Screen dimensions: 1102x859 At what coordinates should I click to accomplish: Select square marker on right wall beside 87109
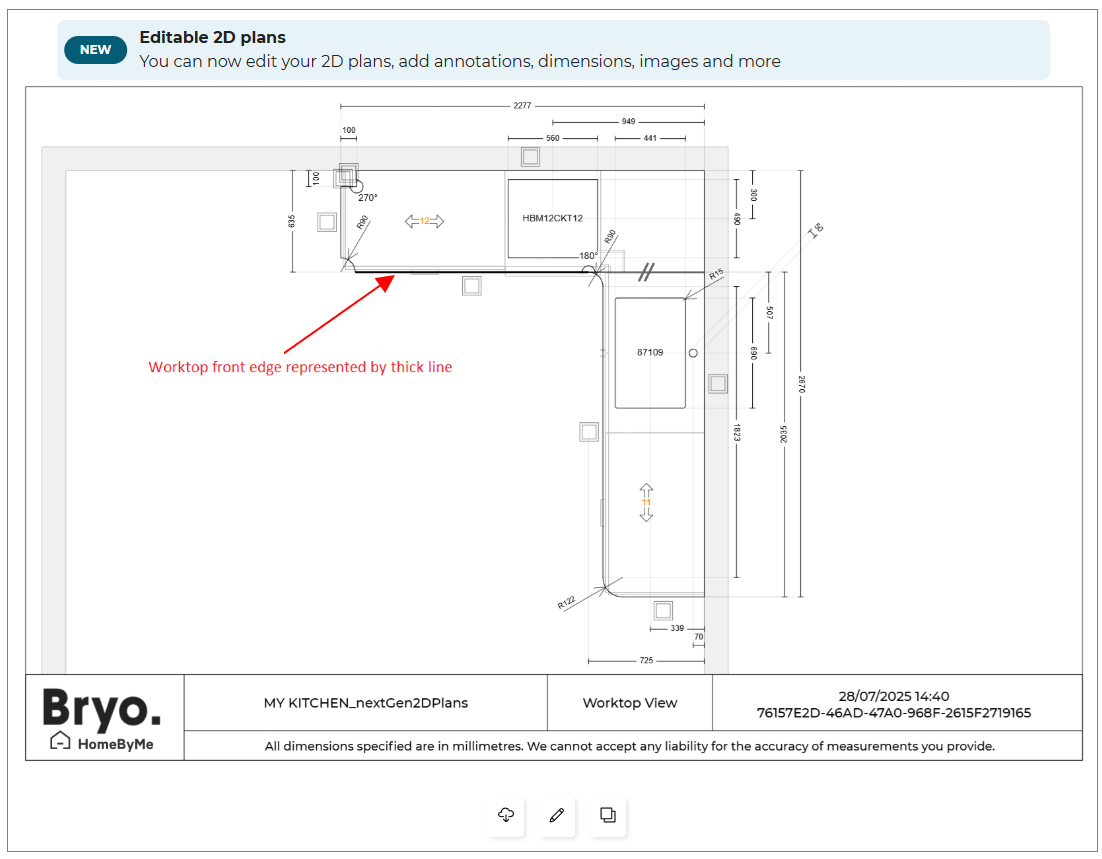(x=718, y=383)
